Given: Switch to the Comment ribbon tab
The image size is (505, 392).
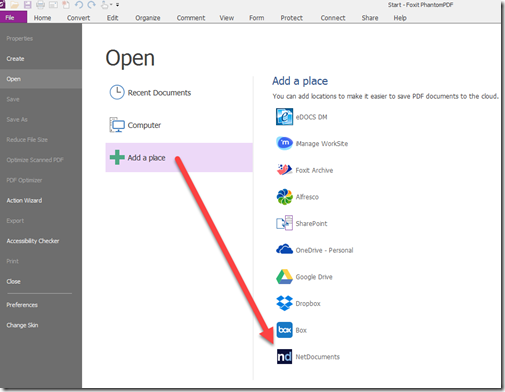Looking at the screenshot, I should [x=191, y=18].
